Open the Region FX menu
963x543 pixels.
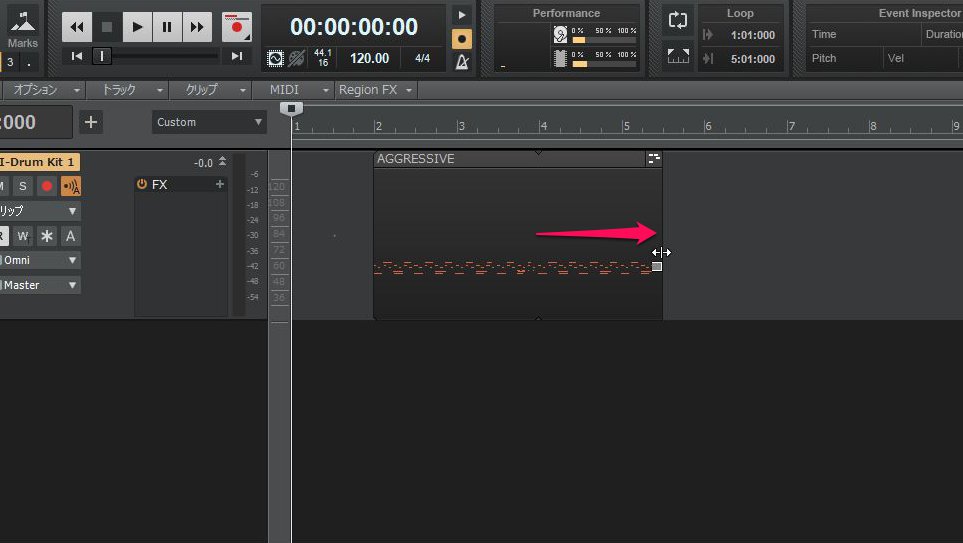coord(375,90)
